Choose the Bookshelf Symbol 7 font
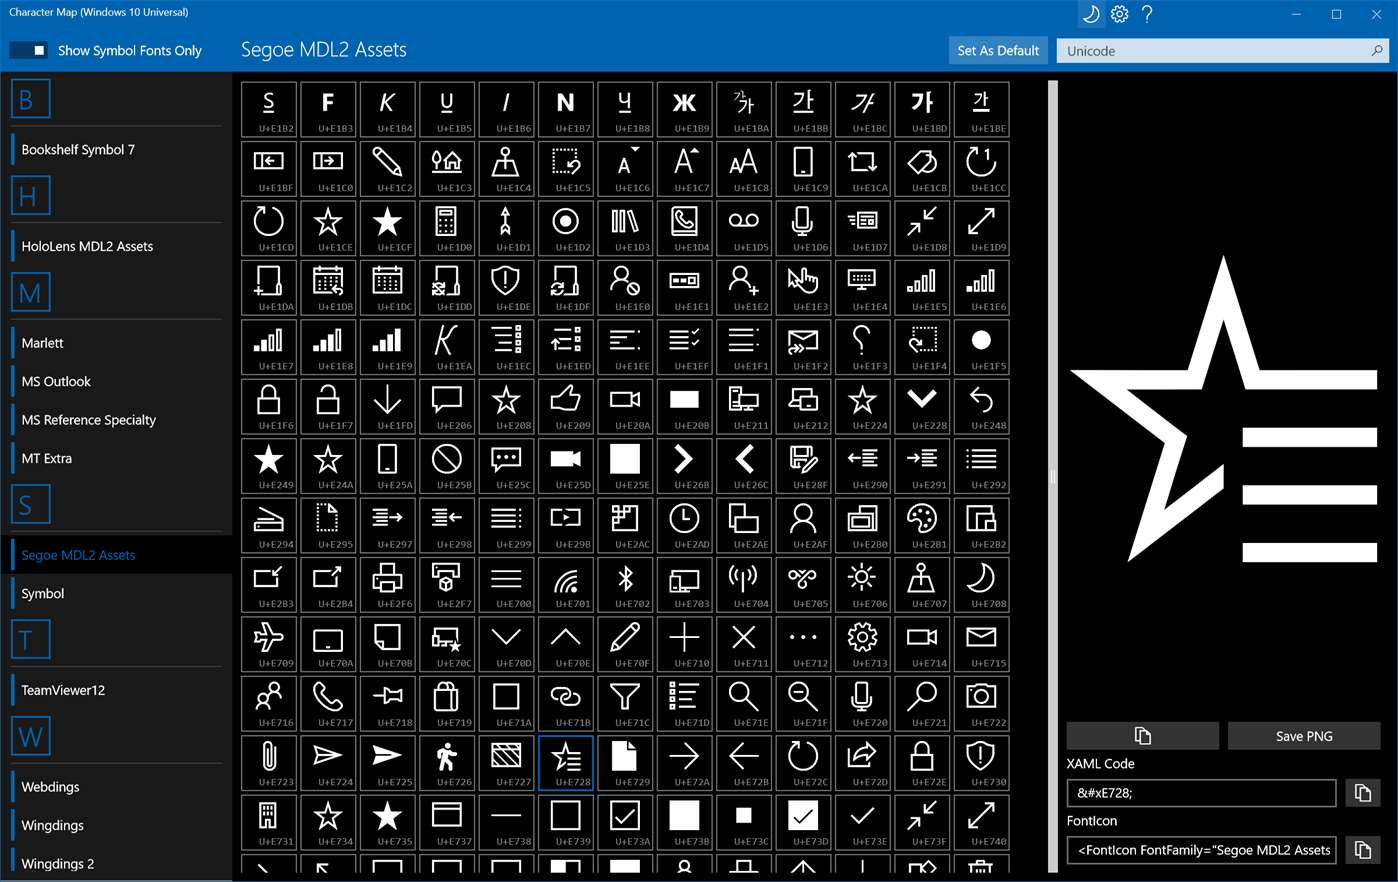This screenshot has height=882, width=1398. 78,150
